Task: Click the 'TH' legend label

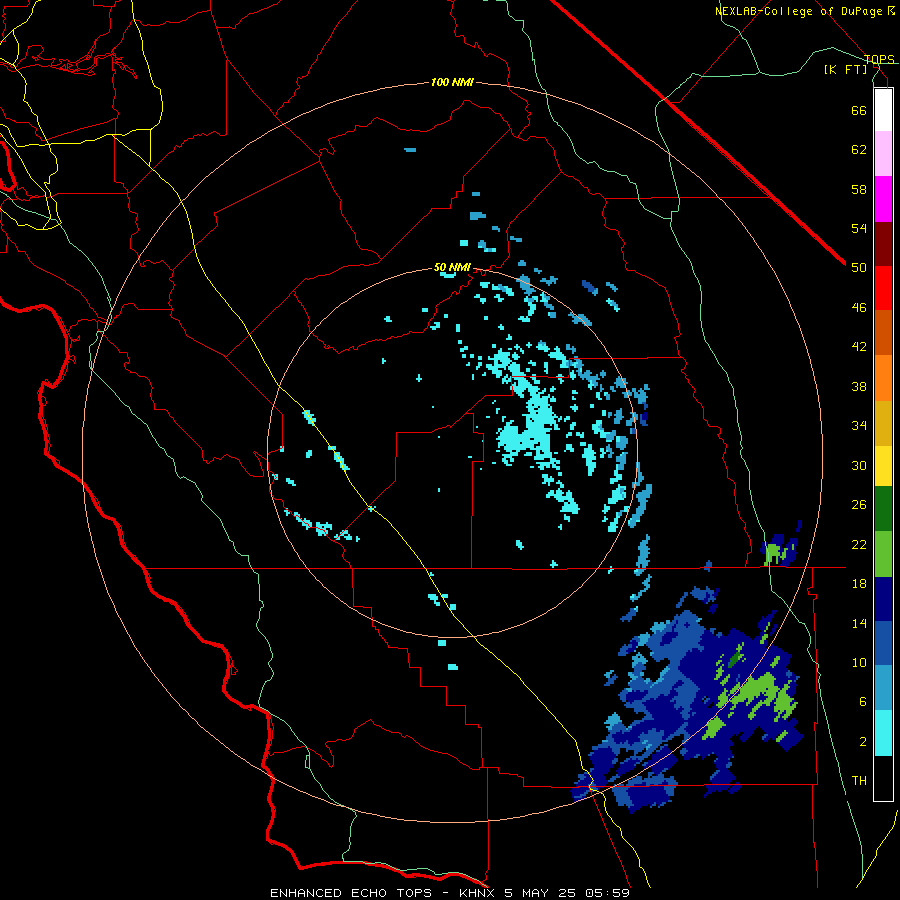Action: 859,780
